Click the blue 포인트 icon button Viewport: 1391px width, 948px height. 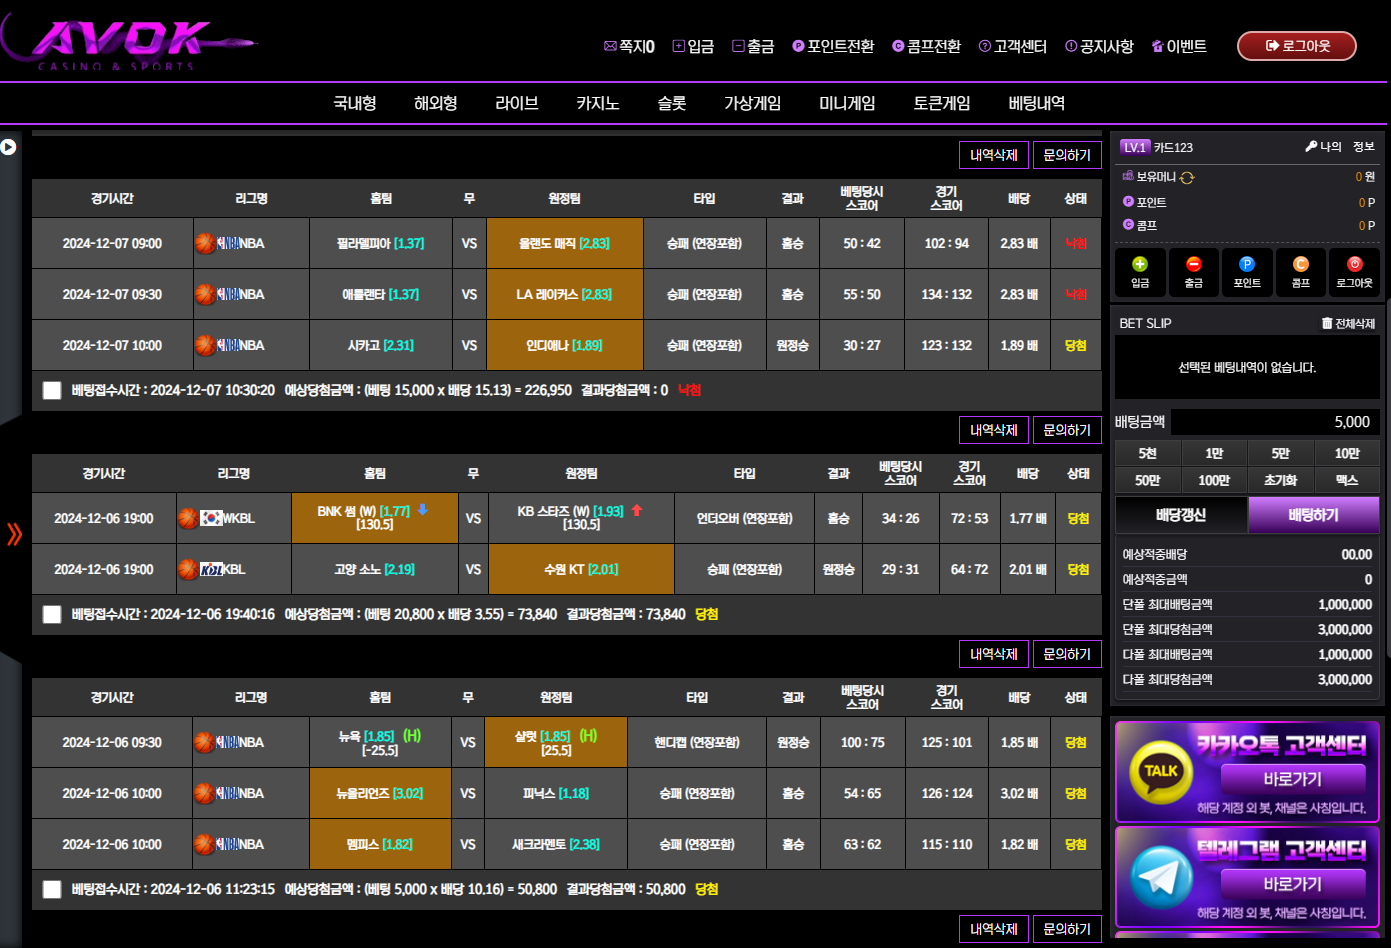click(x=1247, y=265)
